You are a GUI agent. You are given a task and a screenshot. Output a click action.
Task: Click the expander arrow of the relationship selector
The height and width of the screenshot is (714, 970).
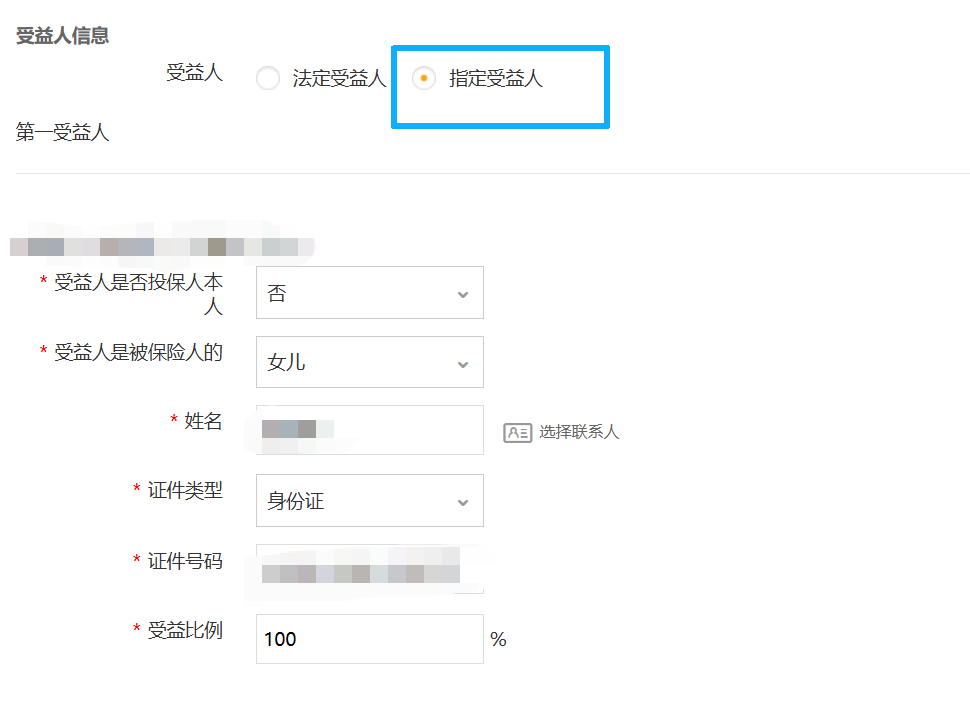point(462,362)
